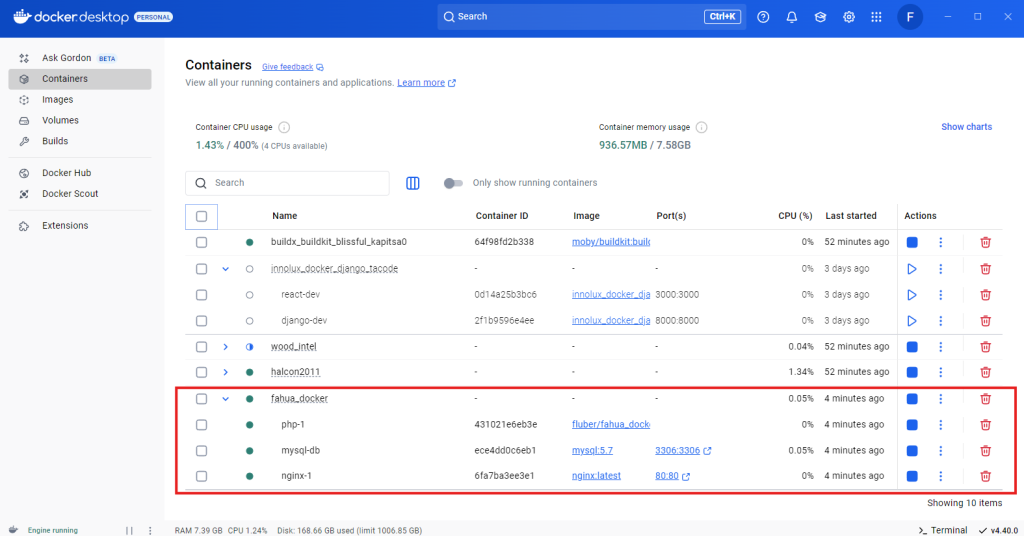Delete the mysql-db container
The image size is (1024, 536).
(x=985, y=450)
